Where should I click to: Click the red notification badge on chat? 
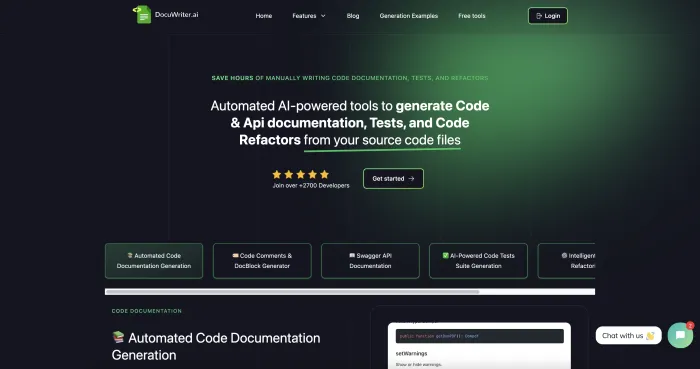(x=690, y=326)
